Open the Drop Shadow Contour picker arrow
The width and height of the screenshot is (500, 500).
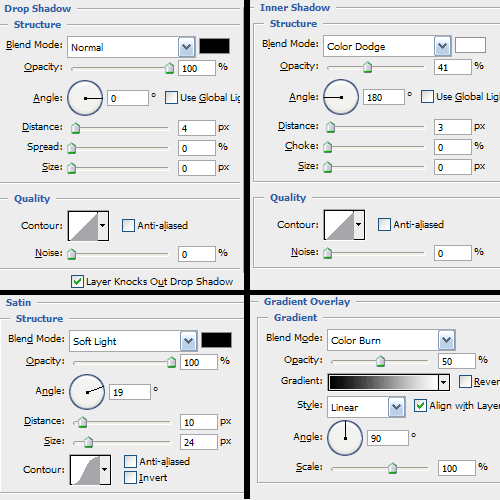[103, 226]
